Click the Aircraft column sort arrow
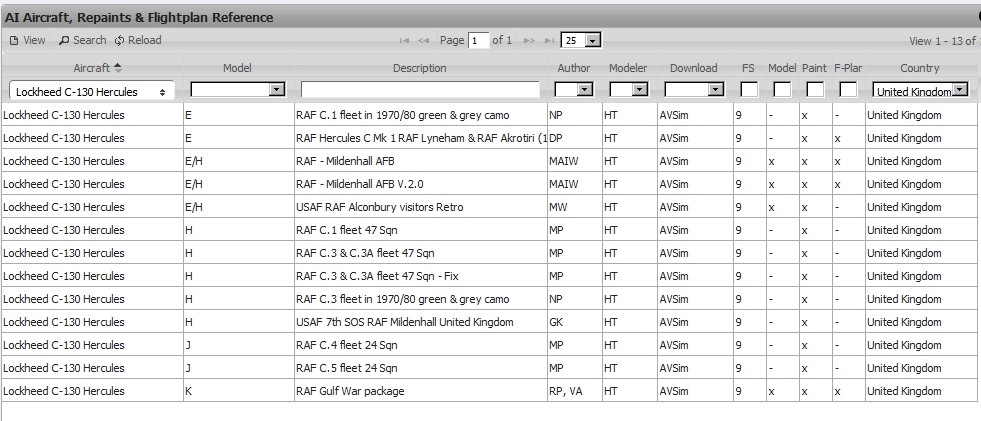This screenshot has width=981, height=421. [119, 68]
